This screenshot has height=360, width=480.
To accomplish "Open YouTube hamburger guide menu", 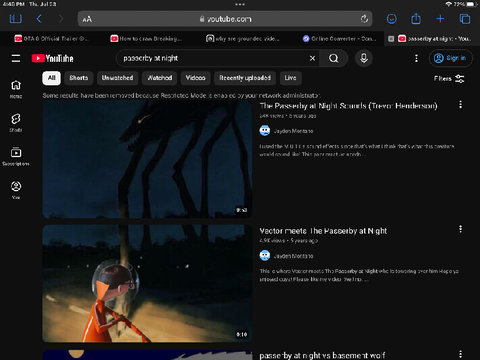I will point(16,58).
